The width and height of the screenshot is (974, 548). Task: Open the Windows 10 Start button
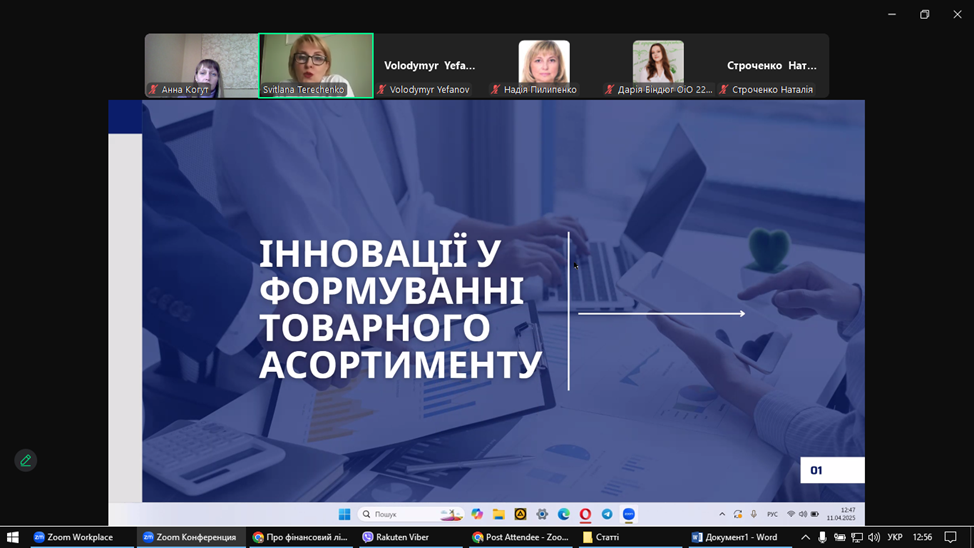click(13, 537)
